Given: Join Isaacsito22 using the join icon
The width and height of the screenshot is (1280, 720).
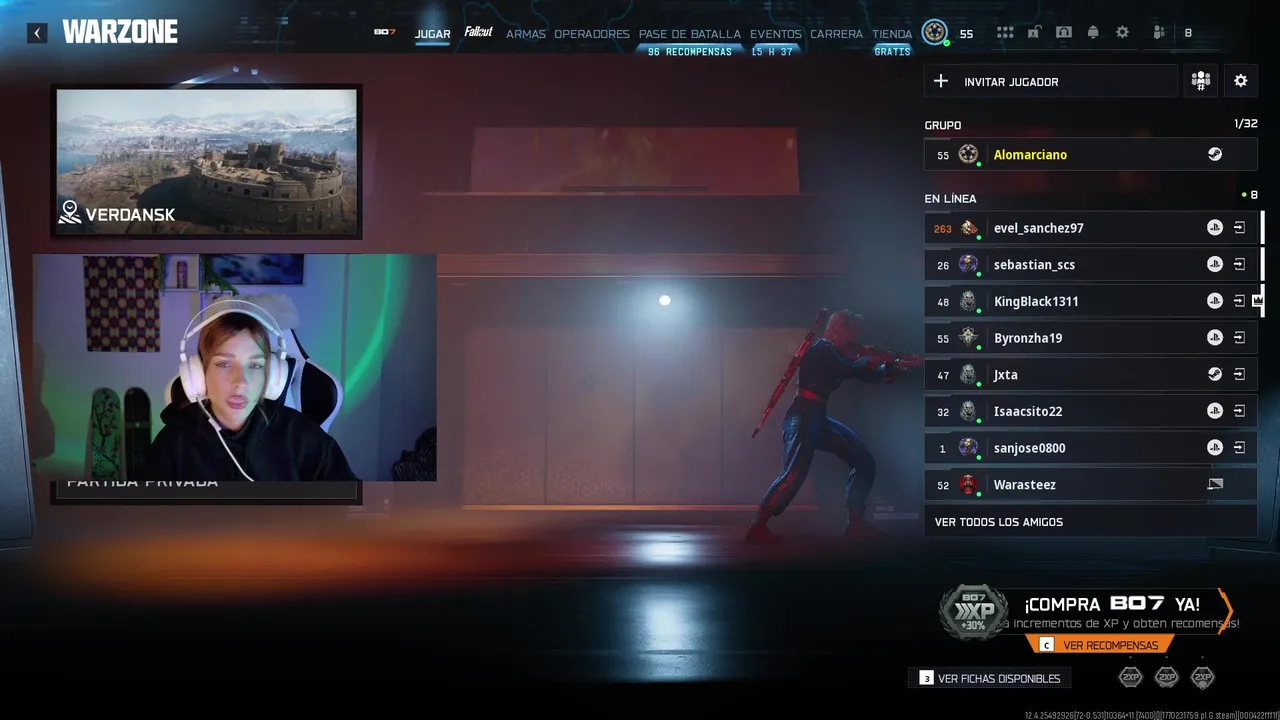Looking at the screenshot, I should point(1239,411).
